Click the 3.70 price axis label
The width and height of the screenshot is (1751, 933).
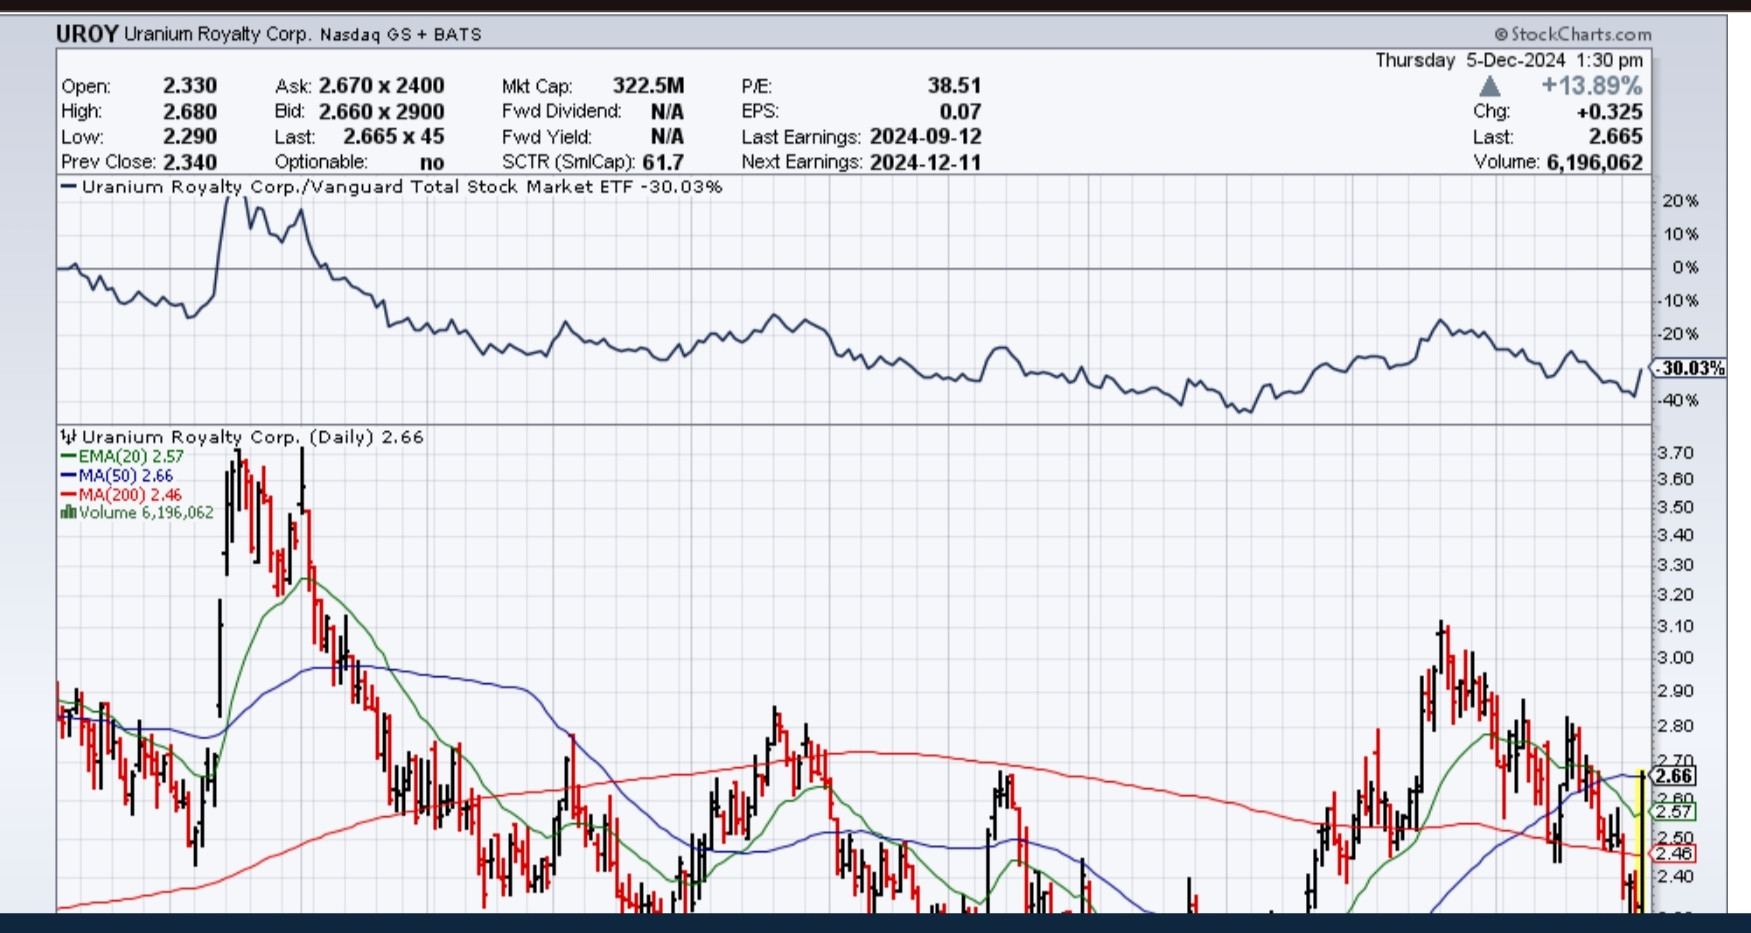[1676, 453]
